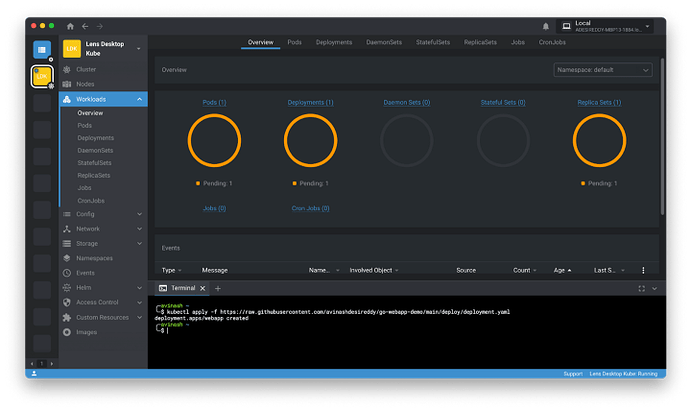The width and height of the screenshot is (690, 411).
Task: Open Cluster in the sidebar
Action: [86, 70]
